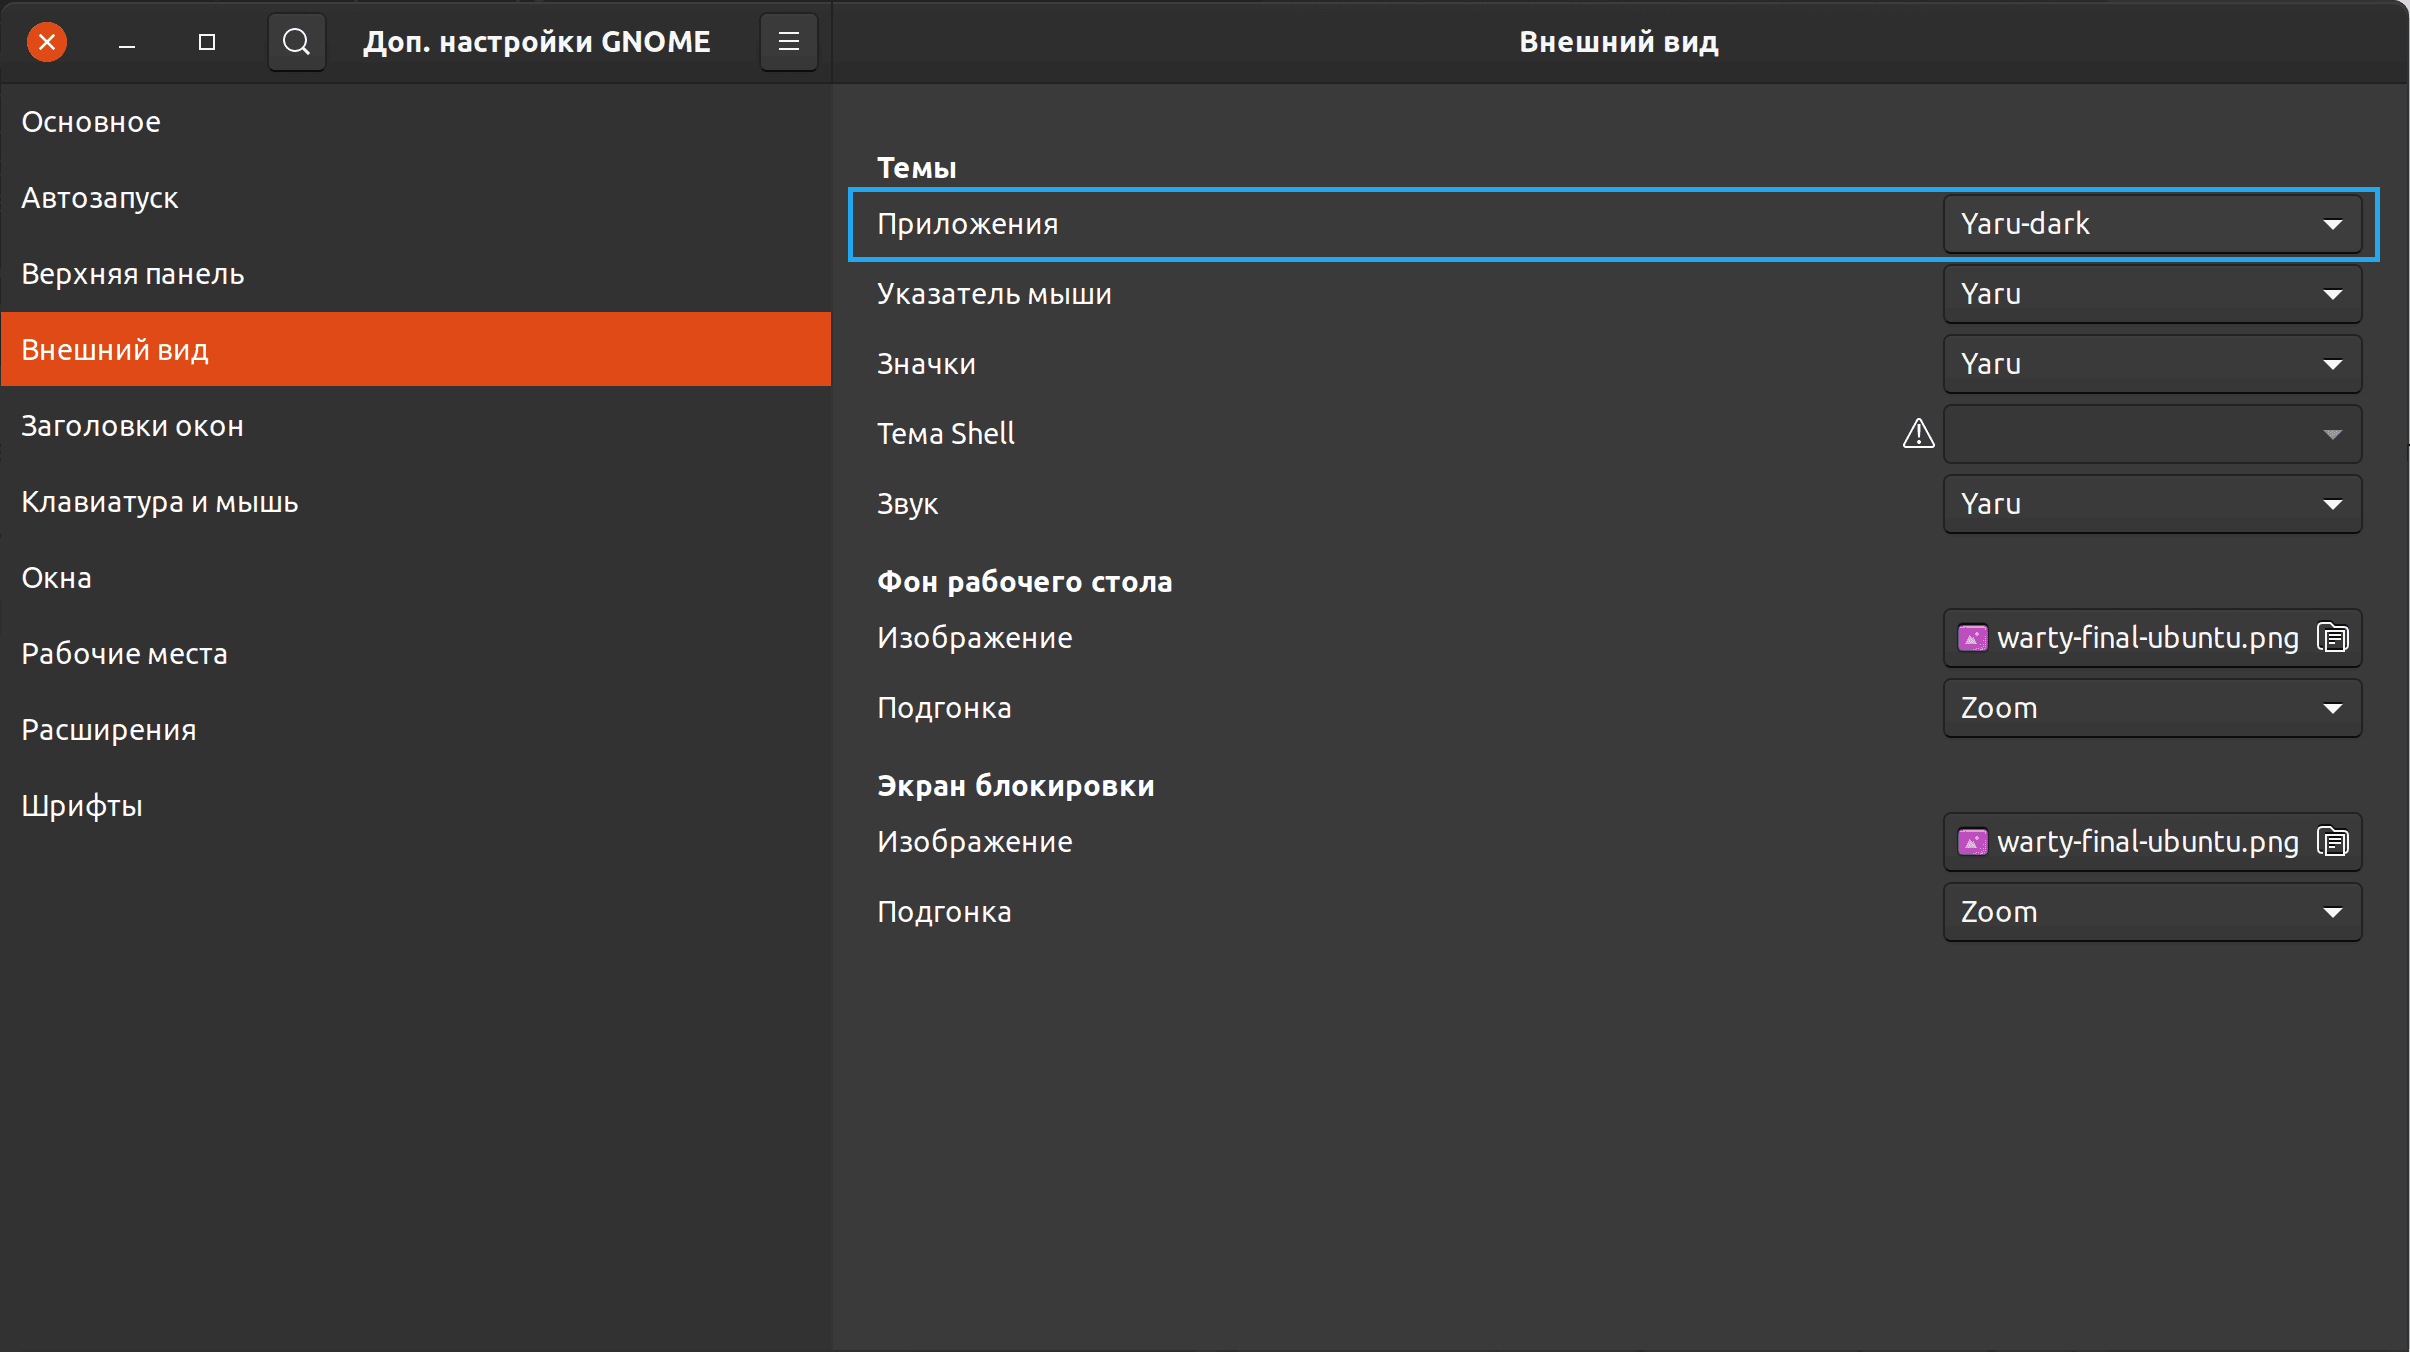Screen dimensions: 2410x1352
Task: Open the disabled Тема Shell dropdown
Action: (x=2152, y=434)
